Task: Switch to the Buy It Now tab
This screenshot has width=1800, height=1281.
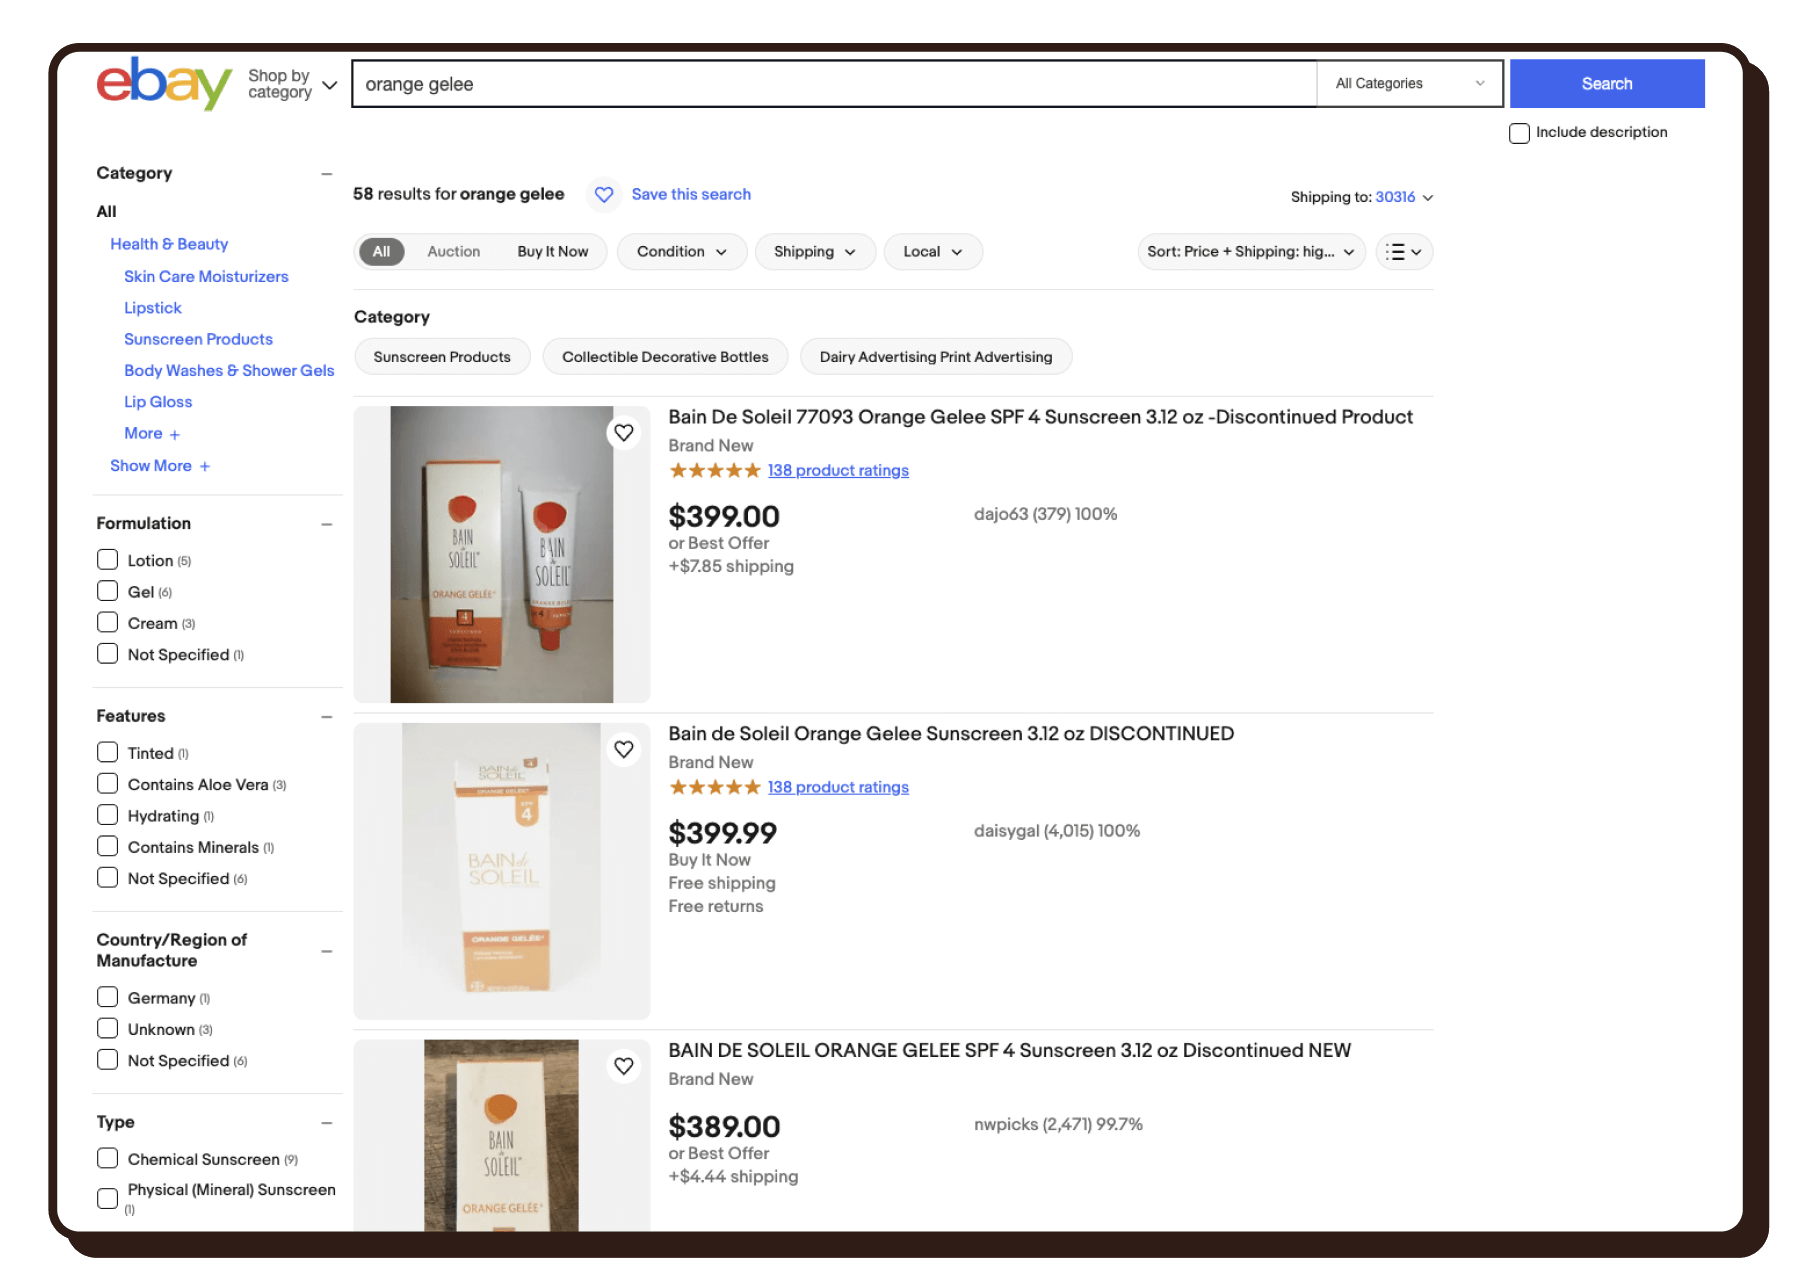Action: coord(553,252)
